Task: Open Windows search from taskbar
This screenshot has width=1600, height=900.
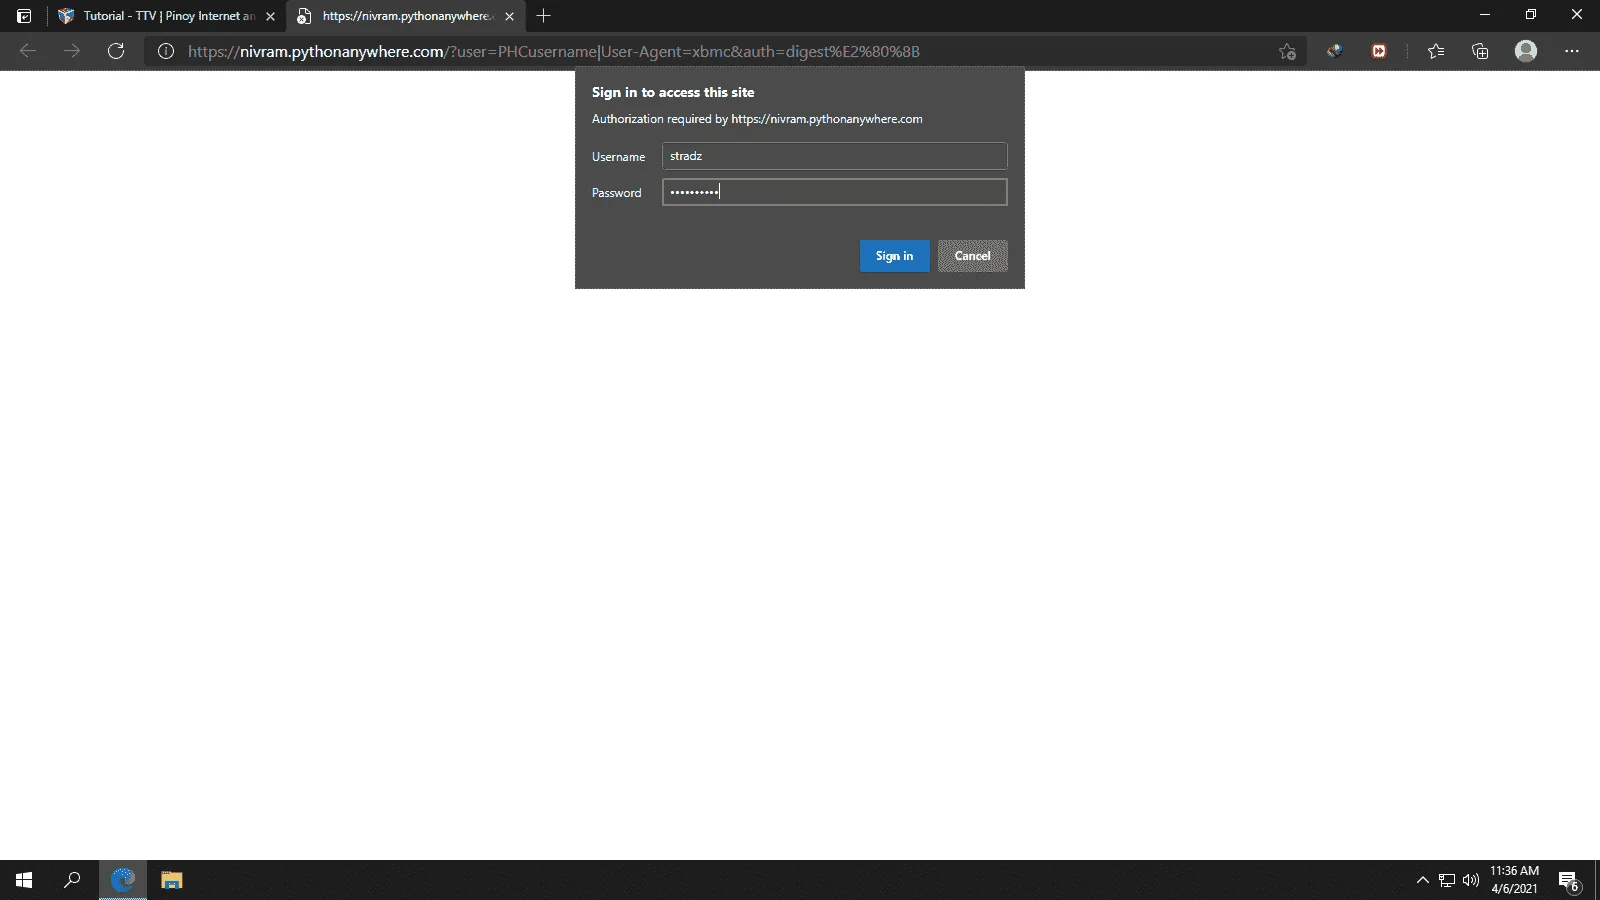Action: [72, 880]
